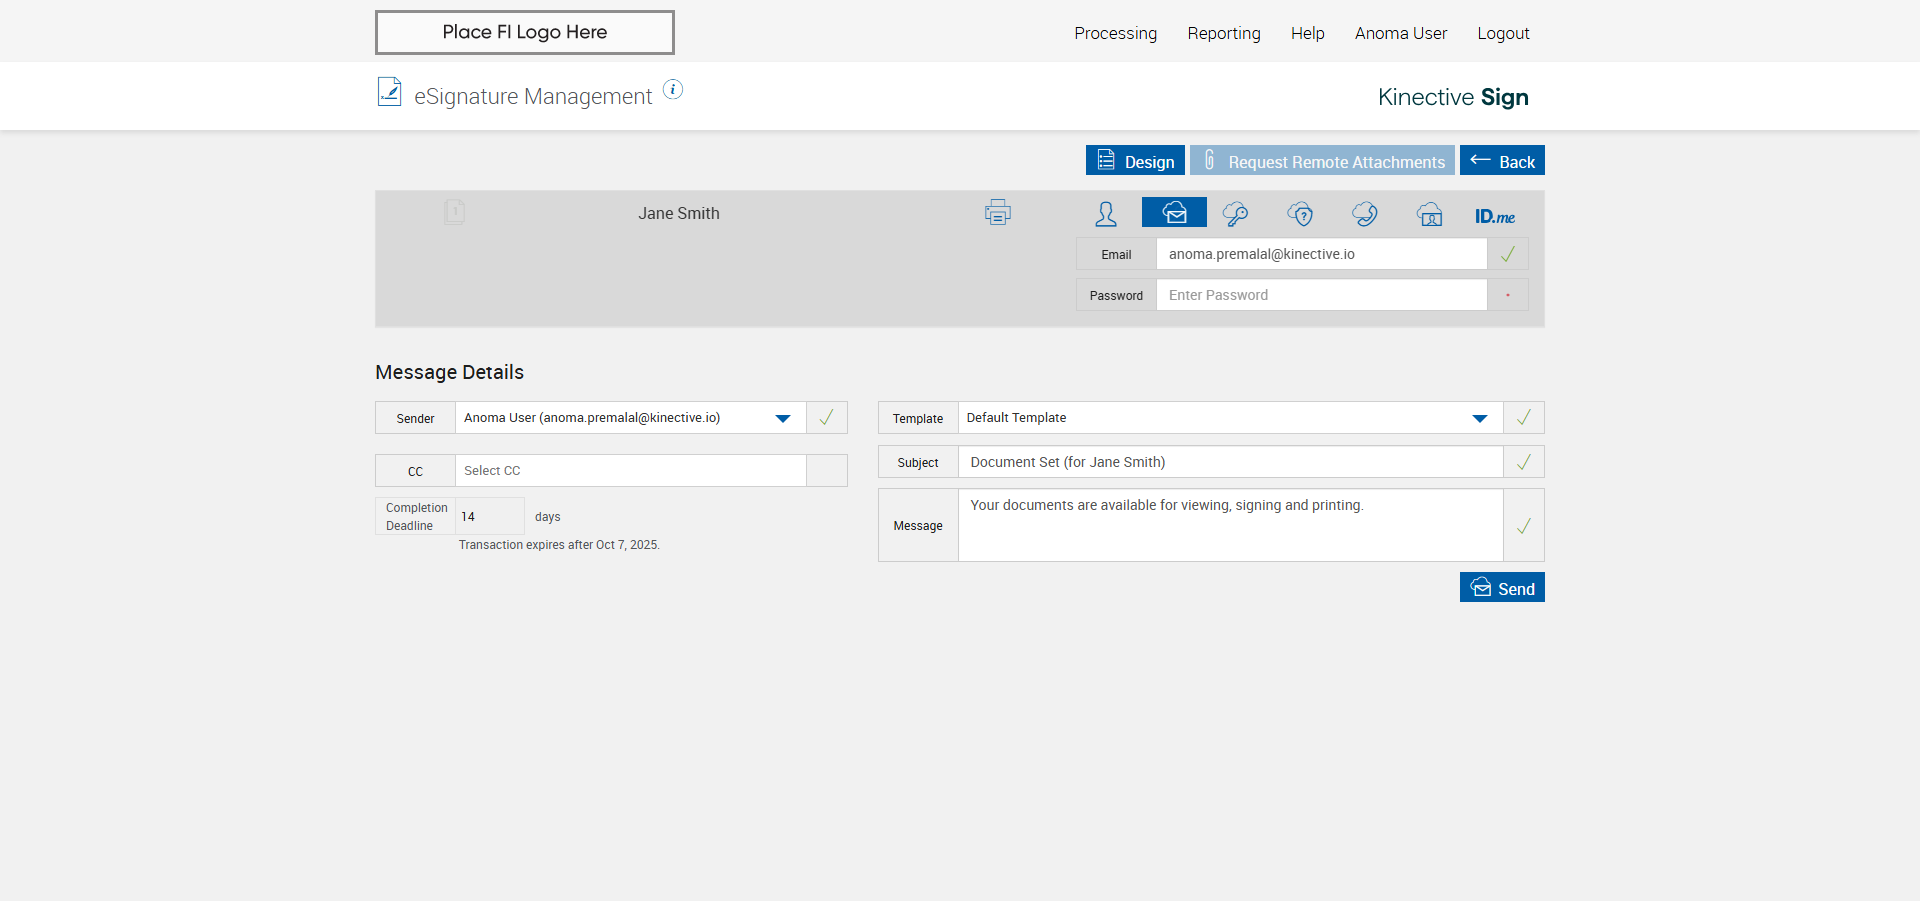The width and height of the screenshot is (1920, 901).
Task: Expand the Template dropdown arrow
Action: click(x=1479, y=418)
